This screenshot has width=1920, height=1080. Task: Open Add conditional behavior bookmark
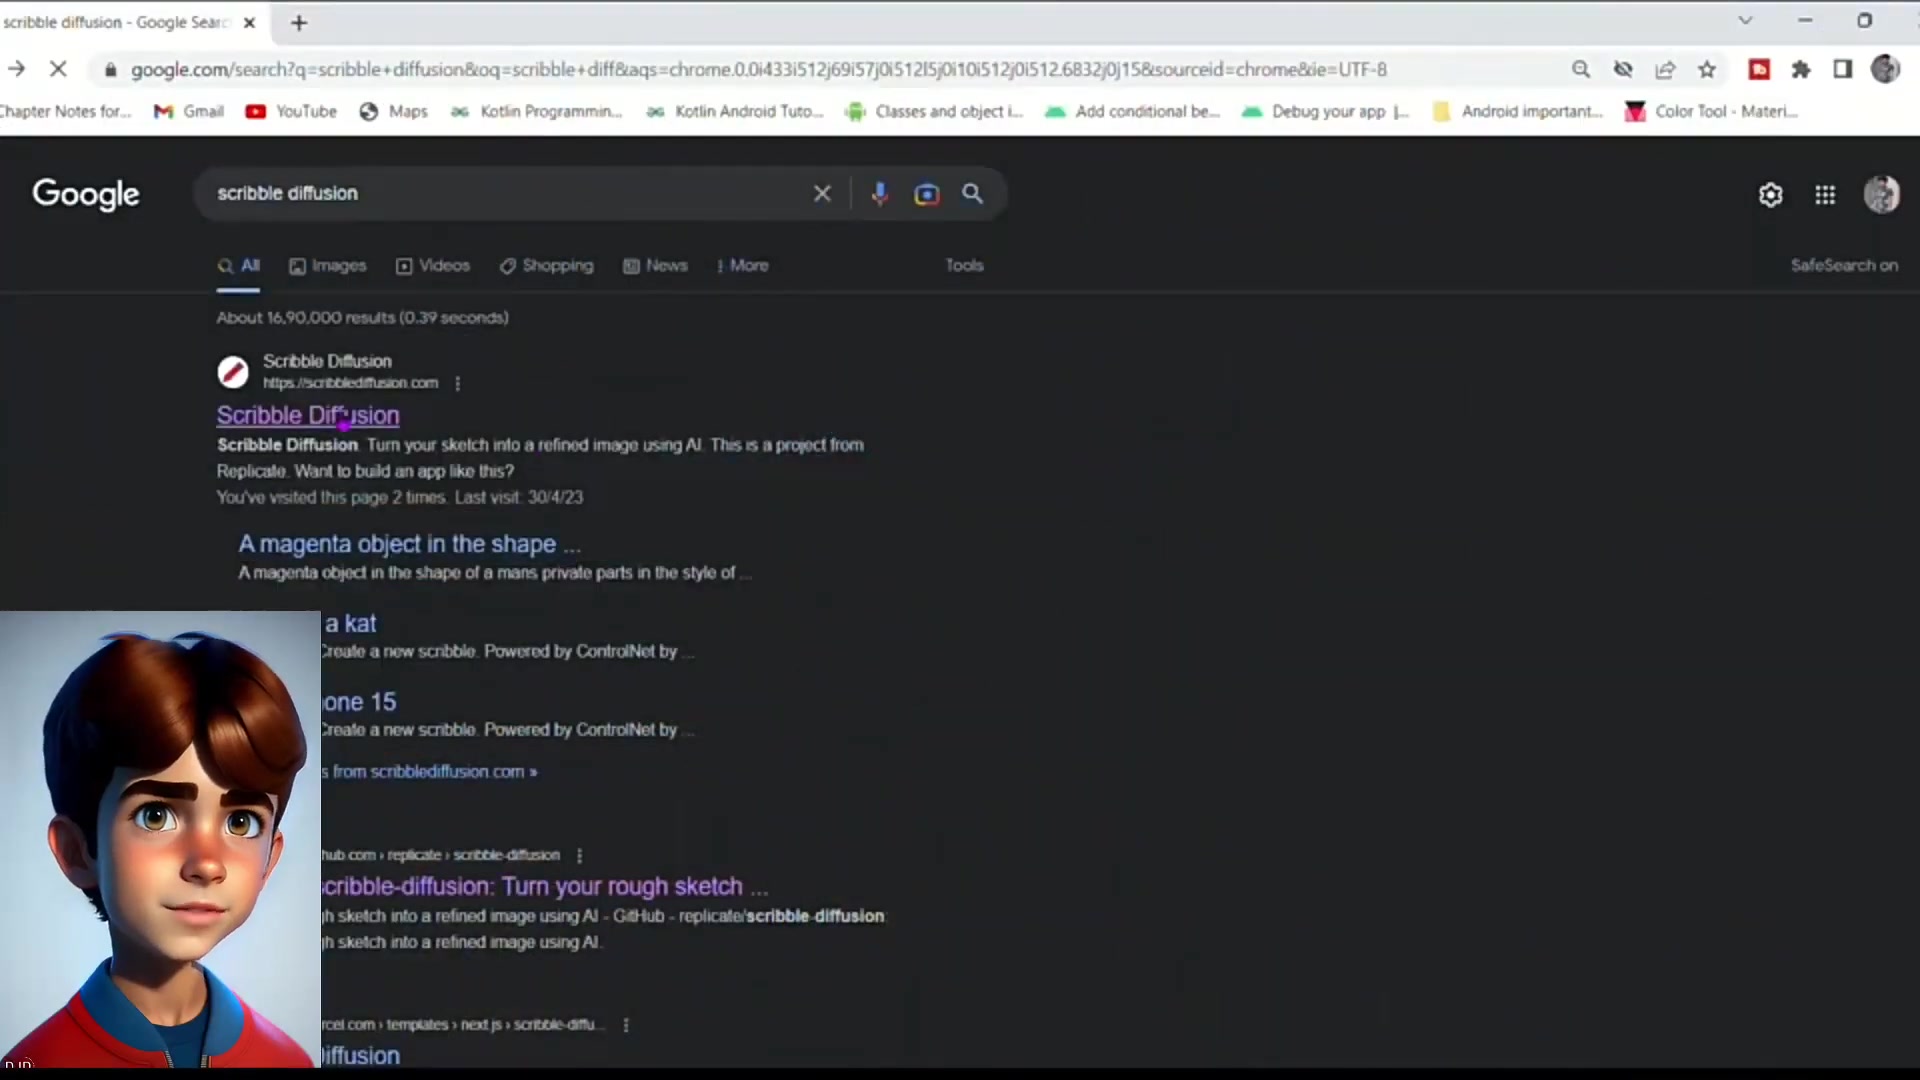1133,111
